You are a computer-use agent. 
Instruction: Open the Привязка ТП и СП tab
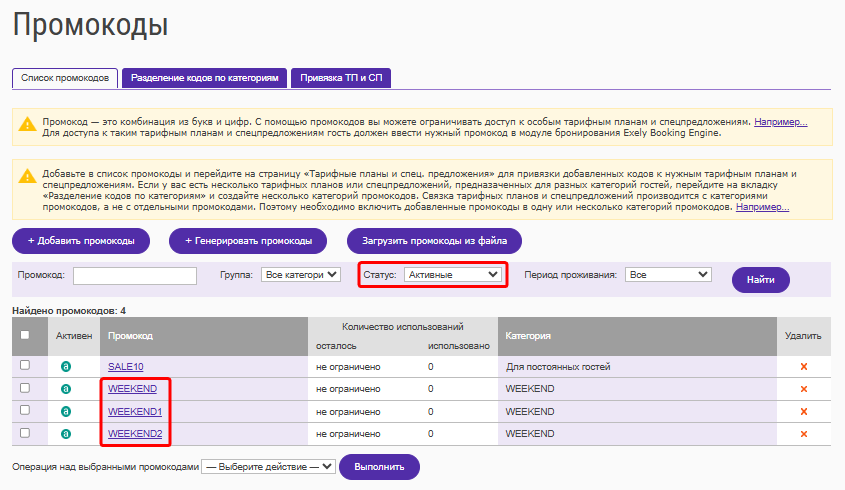point(341,78)
